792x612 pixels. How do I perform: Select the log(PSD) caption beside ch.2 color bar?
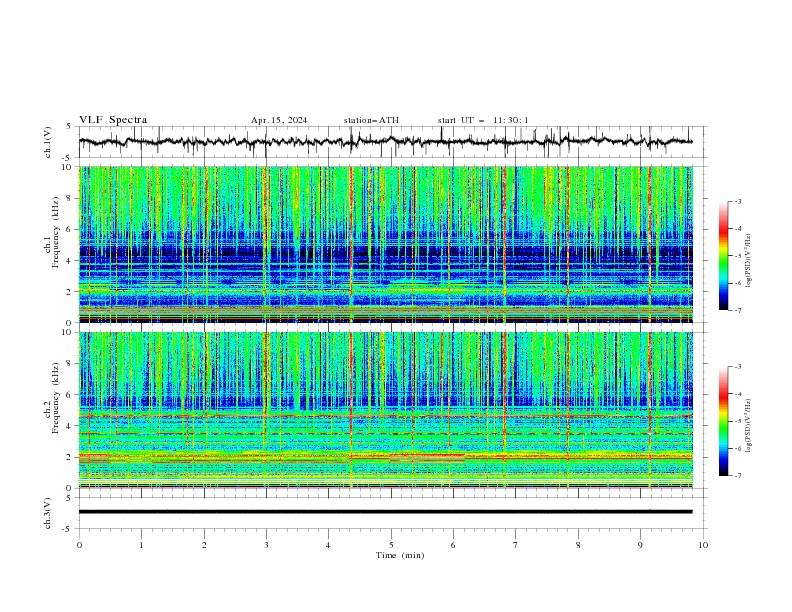point(749,425)
